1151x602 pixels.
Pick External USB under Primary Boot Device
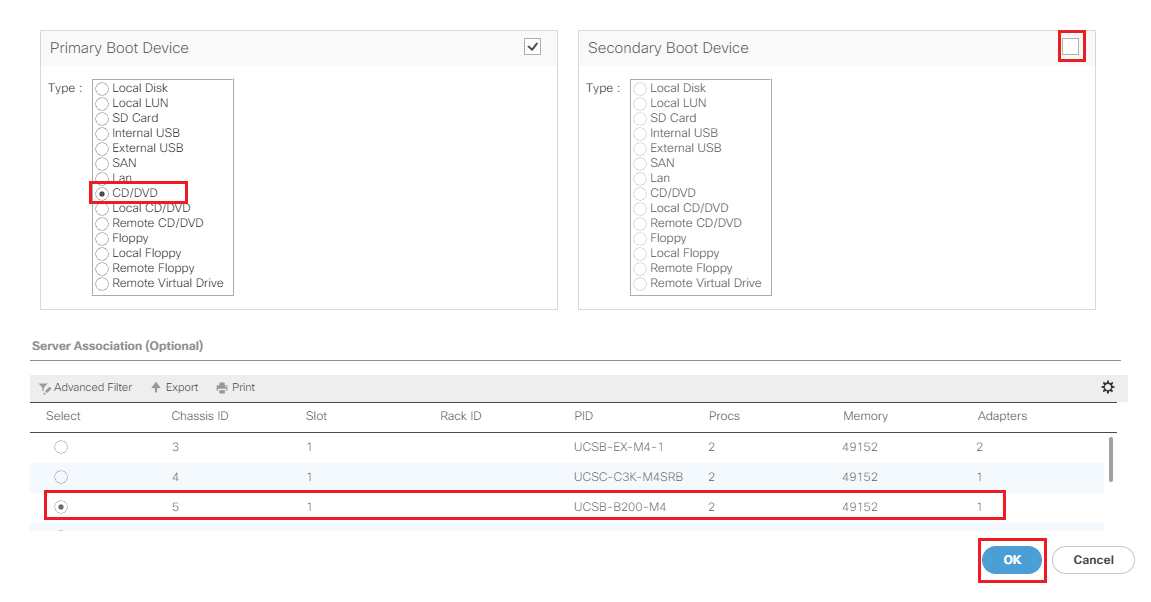click(102, 149)
